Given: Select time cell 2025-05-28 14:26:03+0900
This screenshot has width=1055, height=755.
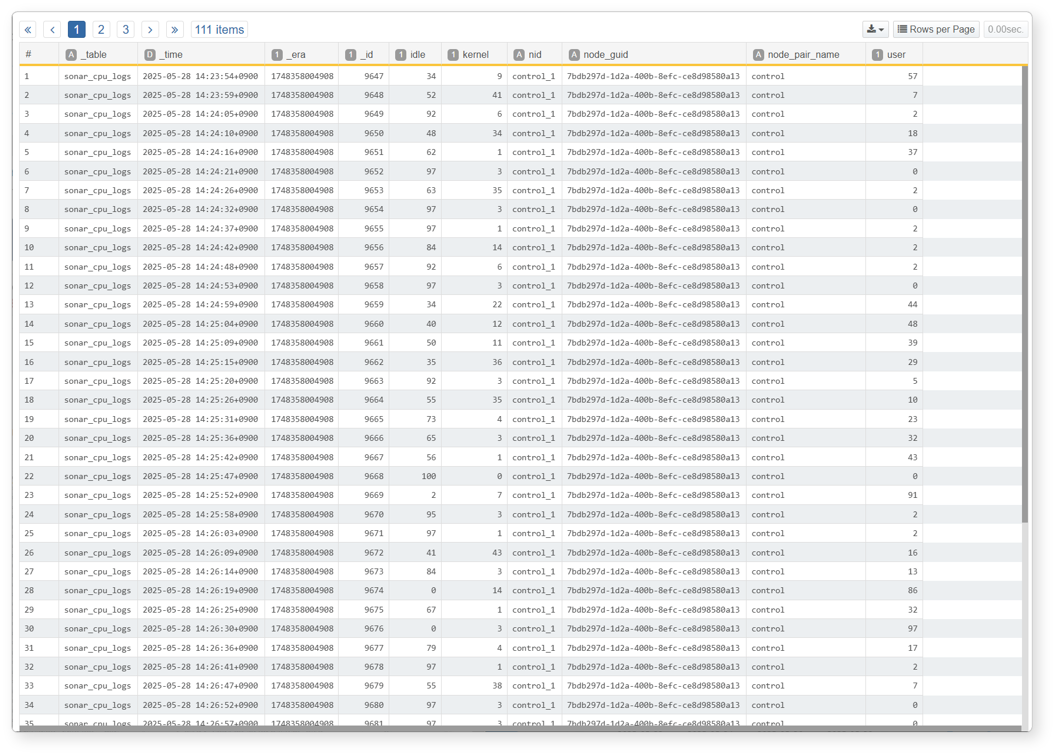Looking at the screenshot, I should [201, 534].
